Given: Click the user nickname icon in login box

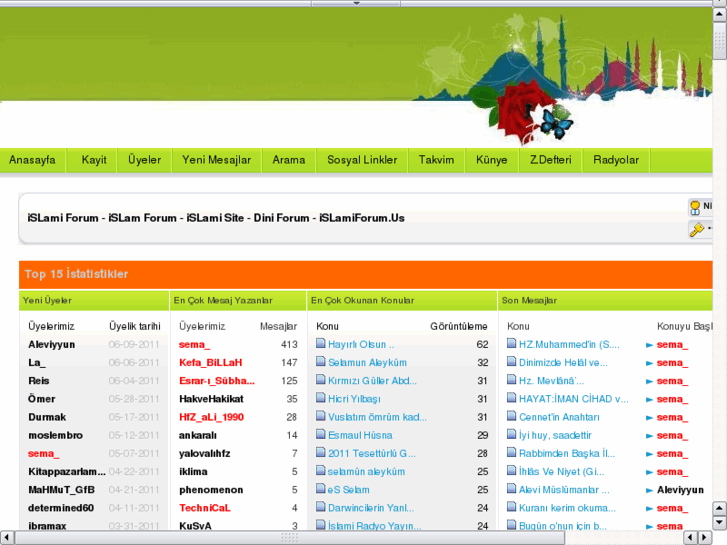Looking at the screenshot, I should pos(695,207).
